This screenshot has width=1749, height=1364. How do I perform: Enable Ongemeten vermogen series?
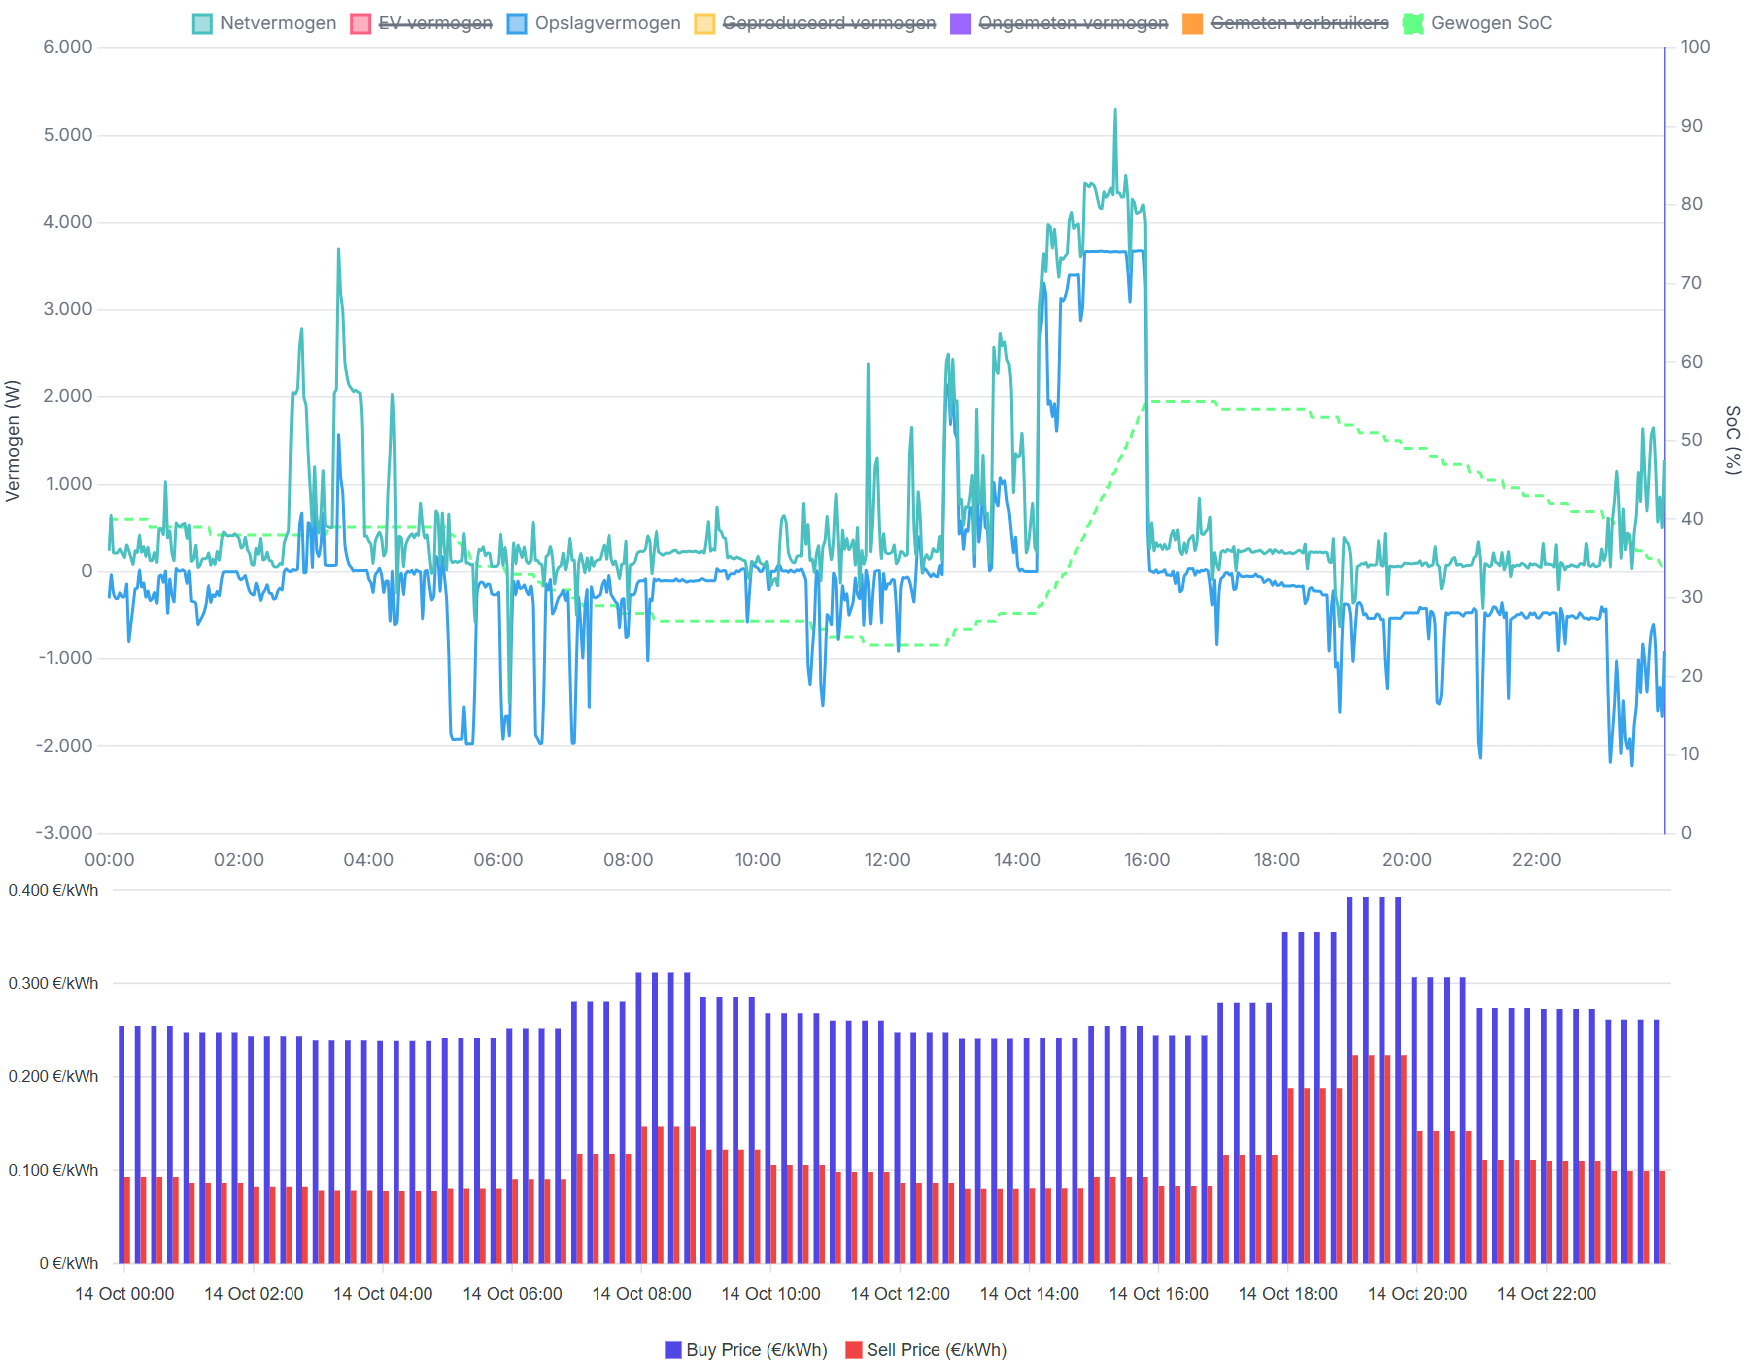(1059, 23)
